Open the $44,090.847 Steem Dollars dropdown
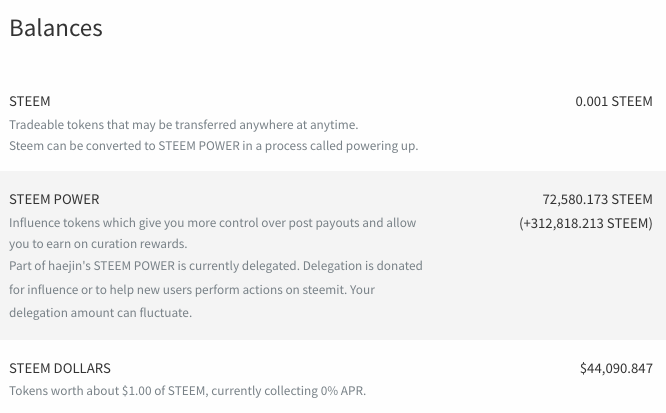 616,368
